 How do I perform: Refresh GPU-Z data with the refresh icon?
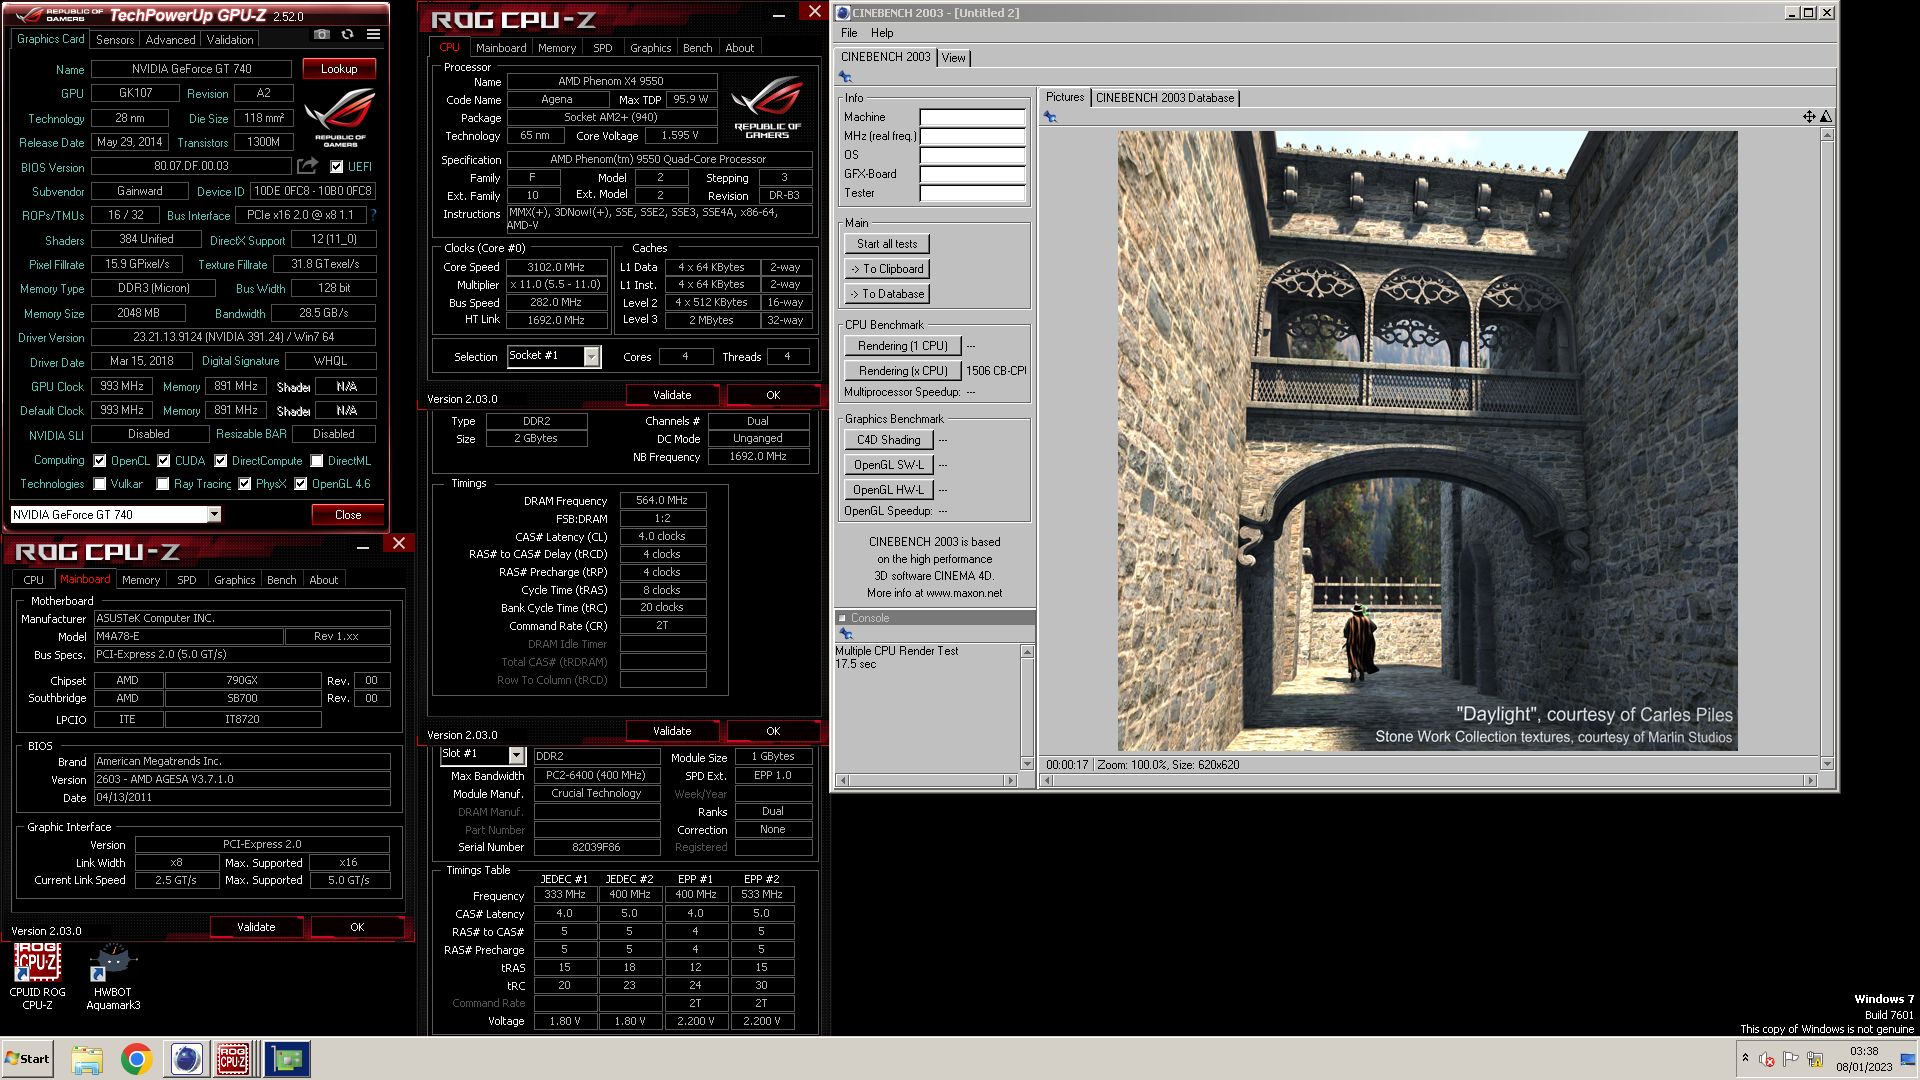[347, 34]
